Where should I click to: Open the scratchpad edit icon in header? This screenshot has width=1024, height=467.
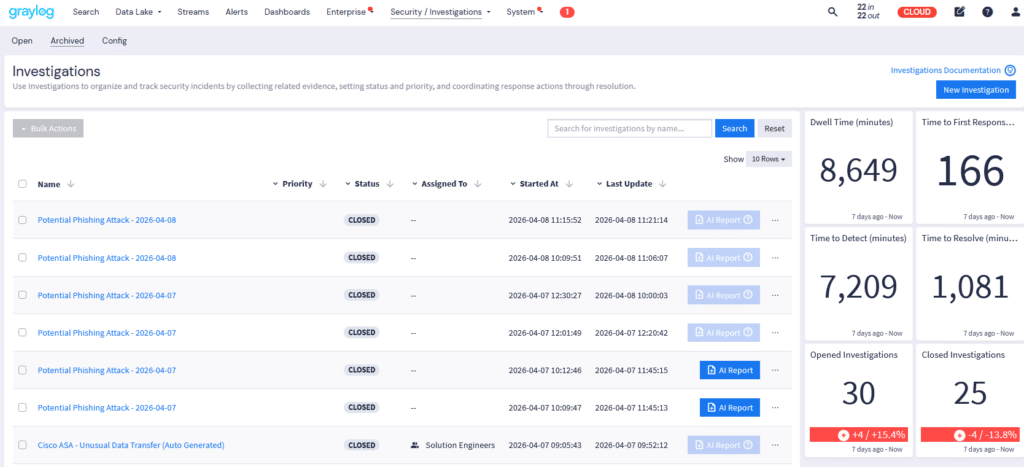[x=960, y=12]
